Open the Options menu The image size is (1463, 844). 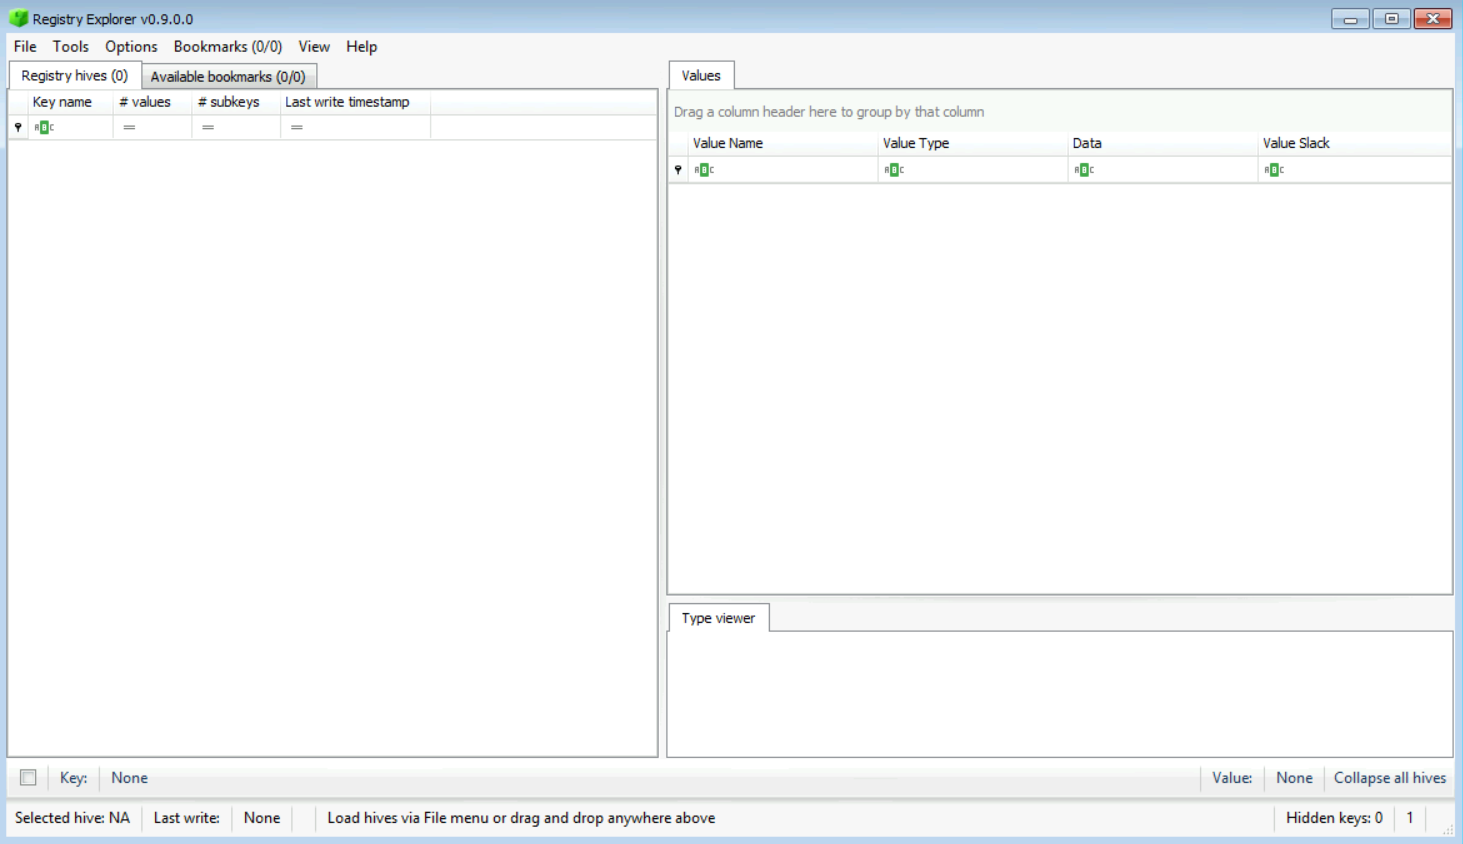(131, 47)
